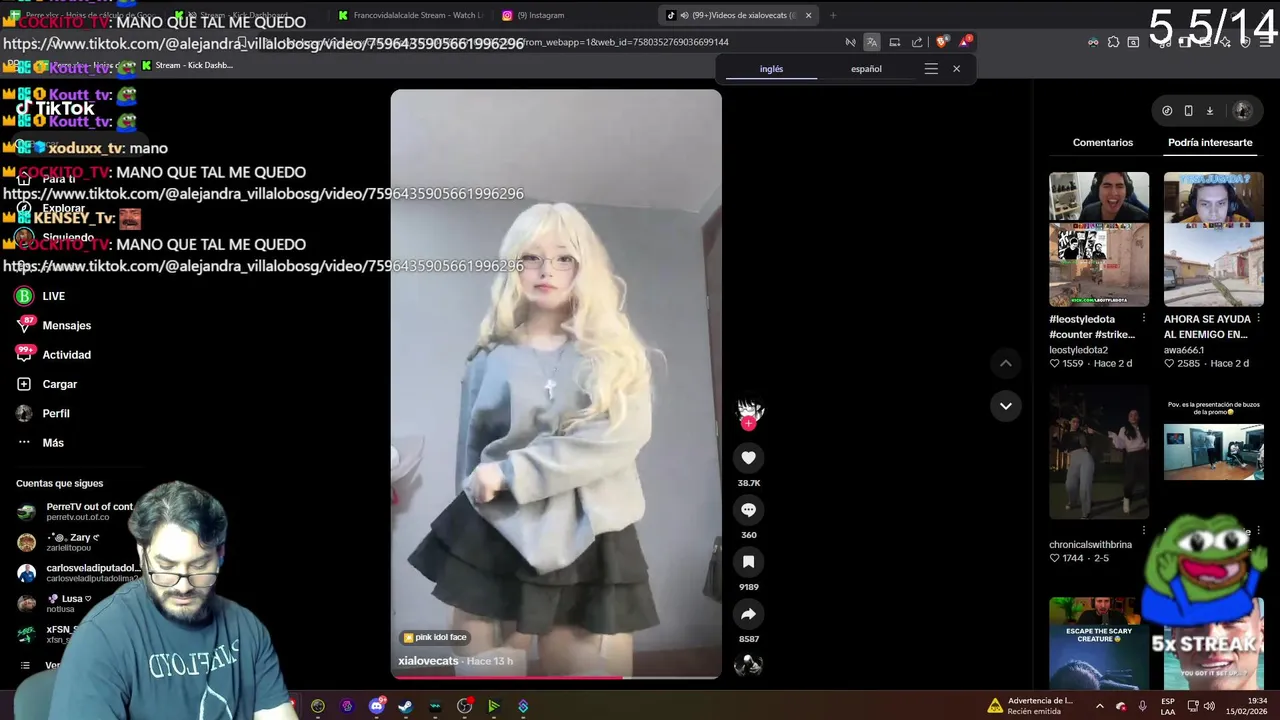The height and width of the screenshot is (720, 1280).
Task: Show hidden tray icons chevron
Action: [x=1099, y=706]
